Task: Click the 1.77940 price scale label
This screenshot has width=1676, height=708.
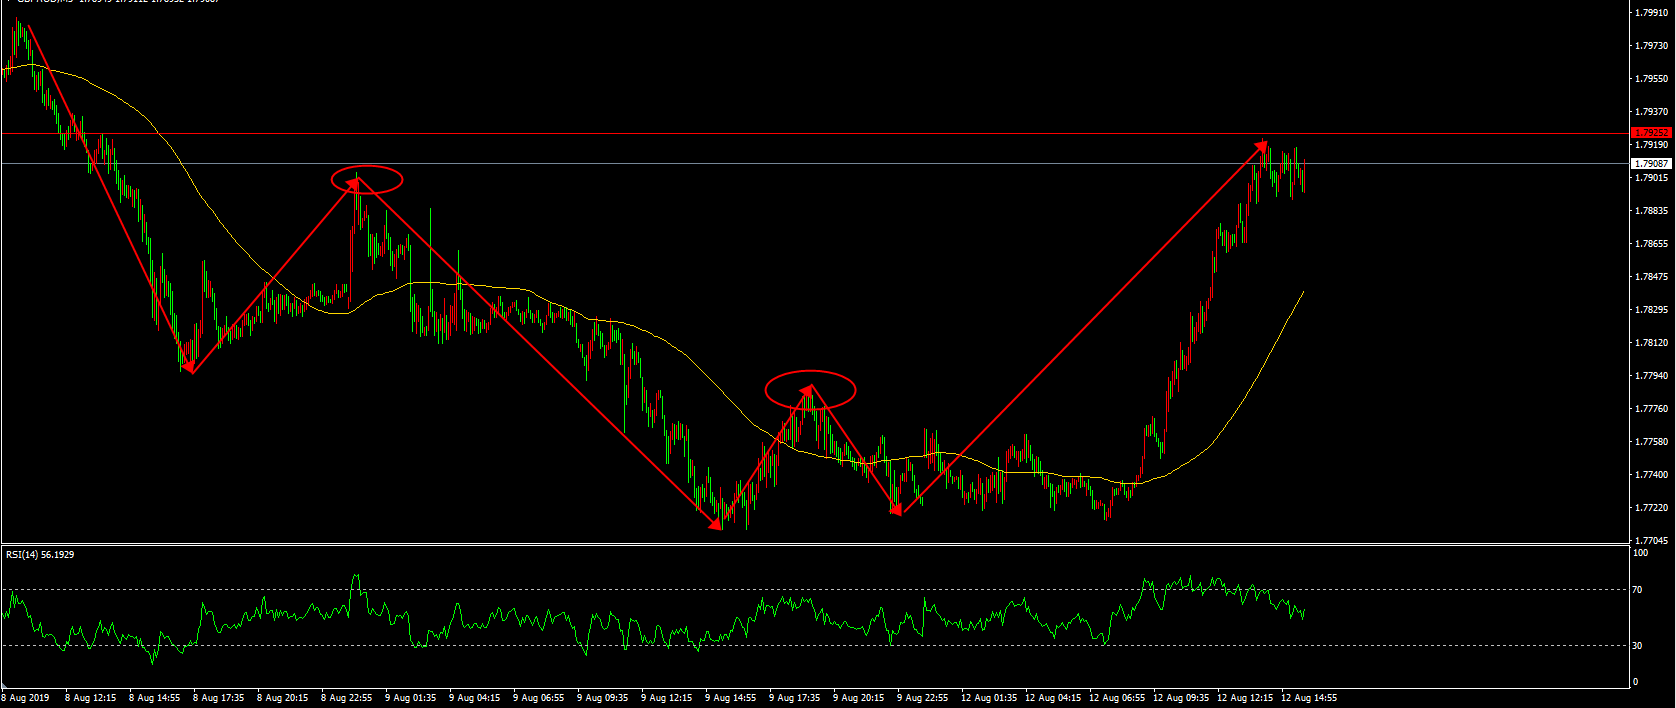Action: (1650, 376)
